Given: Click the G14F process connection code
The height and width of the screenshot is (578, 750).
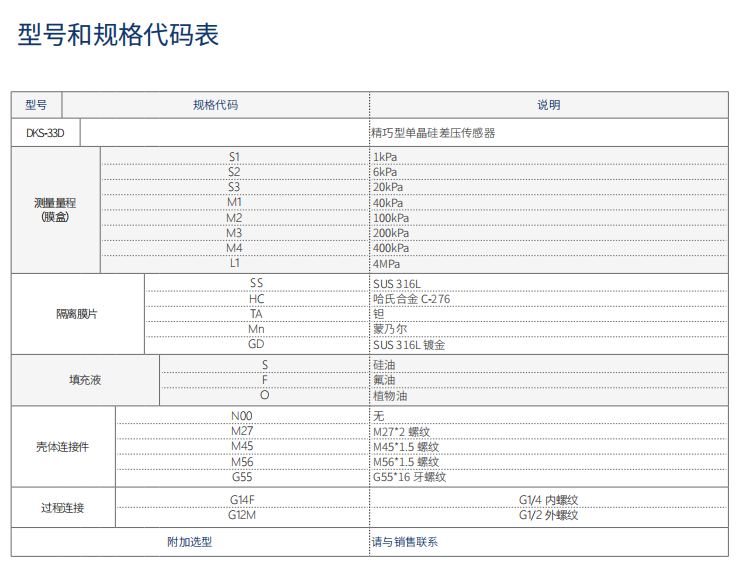Looking at the screenshot, I should coord(242,500).
